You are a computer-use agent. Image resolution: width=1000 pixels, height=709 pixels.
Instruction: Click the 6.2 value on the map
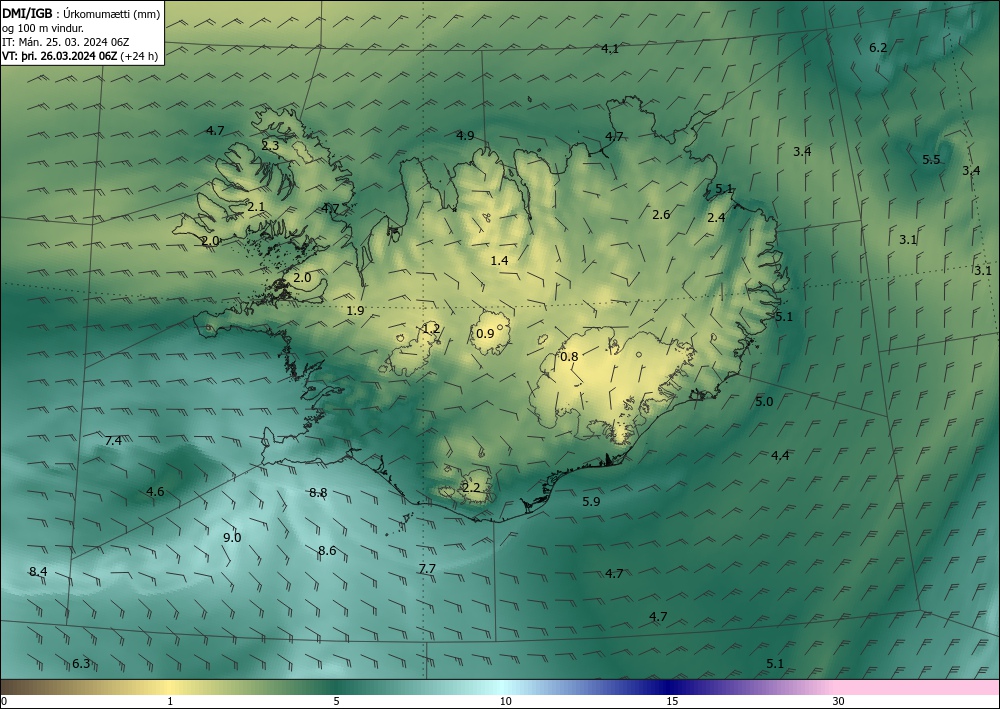coord(878,48)
